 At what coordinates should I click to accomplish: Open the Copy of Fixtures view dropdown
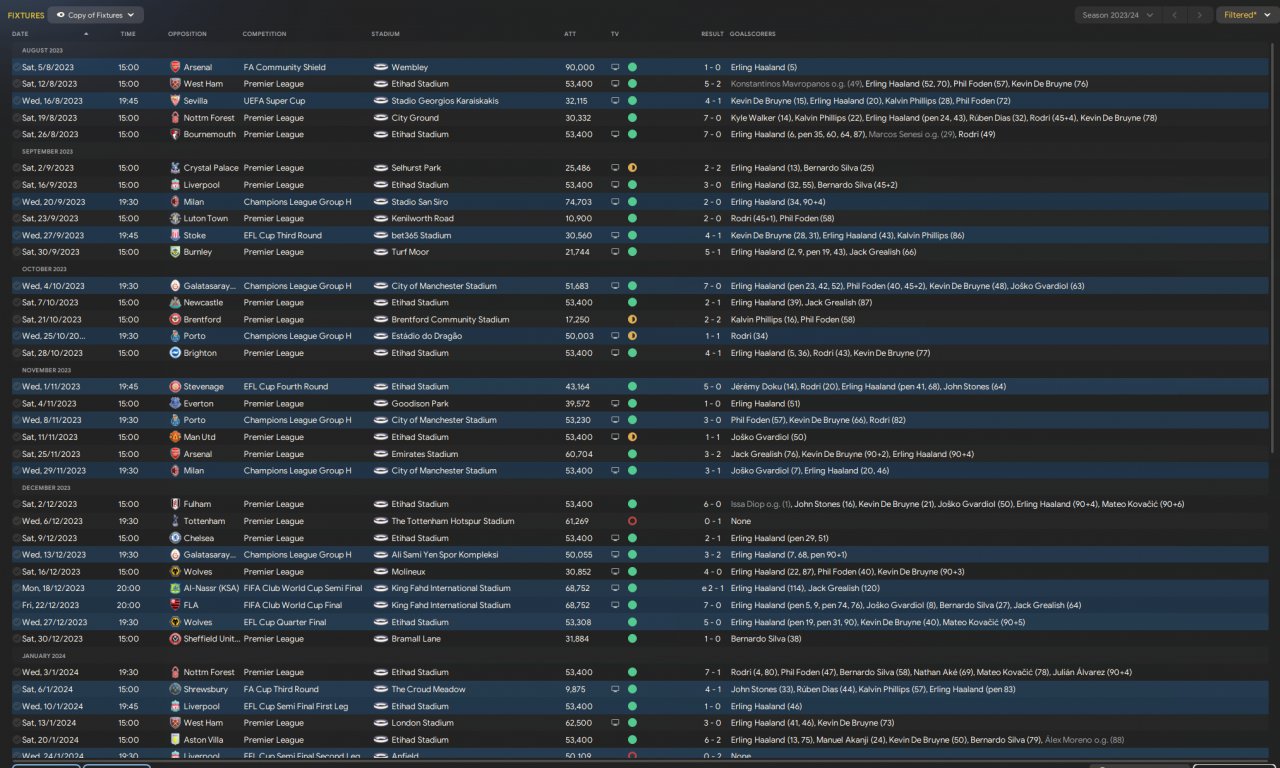[x=96, y=15]
